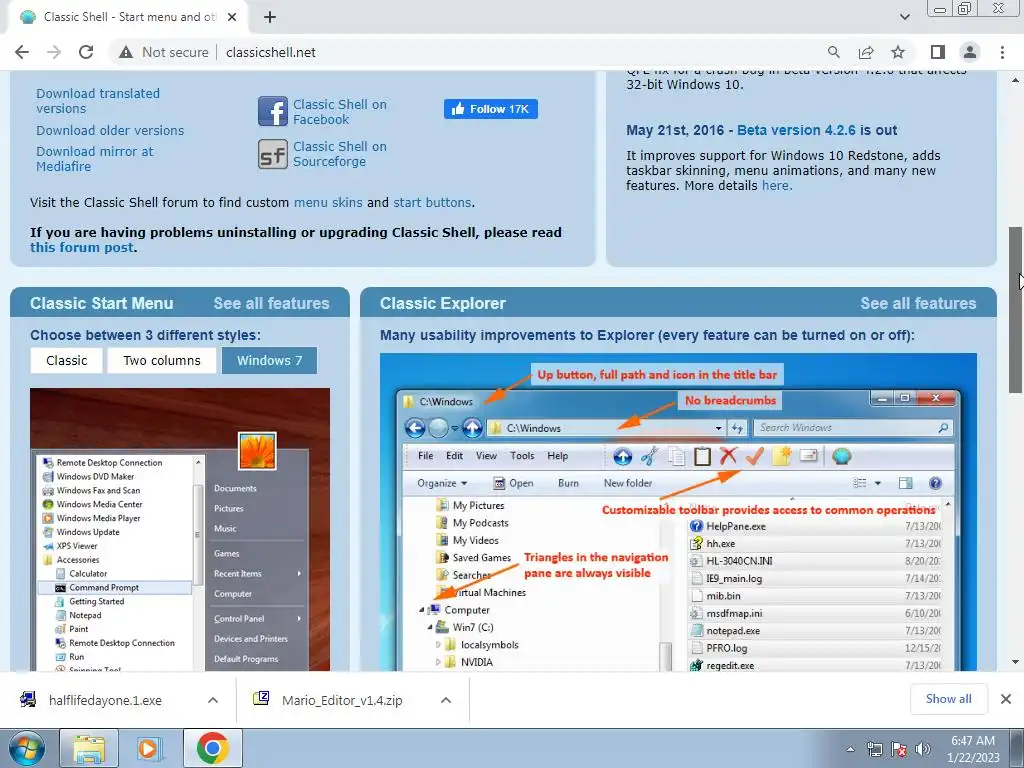
Task: Close the Classic Shell browser tab
Action: [232, 17]
